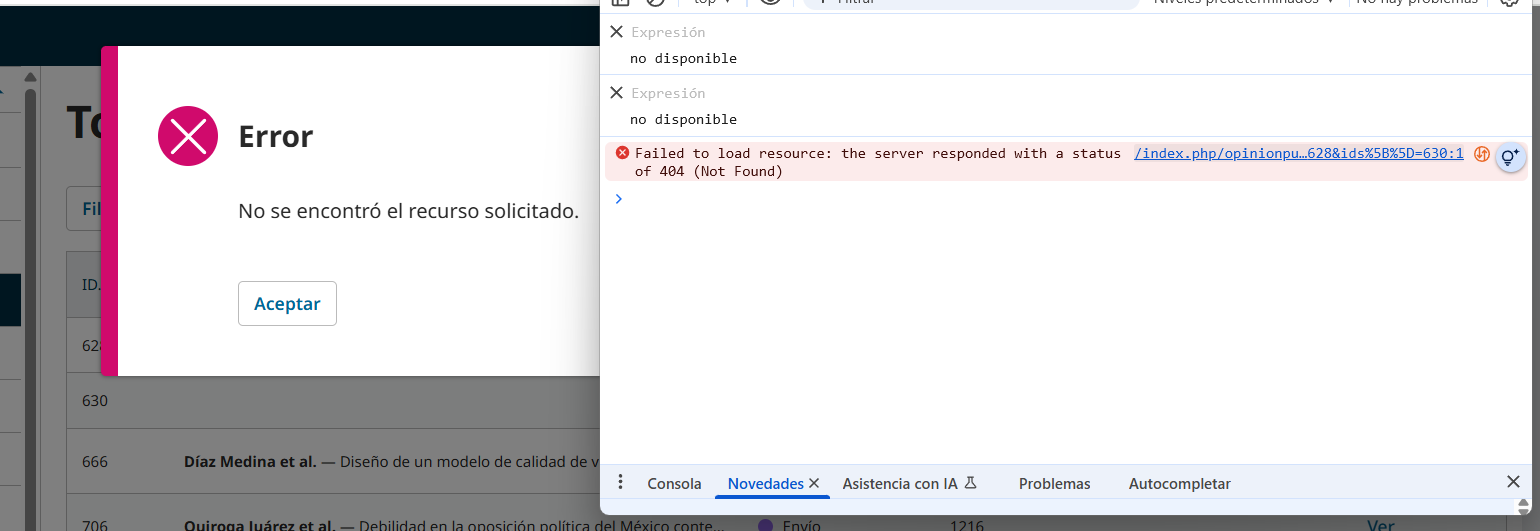Click the Aceptar button in error dialog
The width and height of the screenshot is (1540, 531).
(x=287, y=304)
